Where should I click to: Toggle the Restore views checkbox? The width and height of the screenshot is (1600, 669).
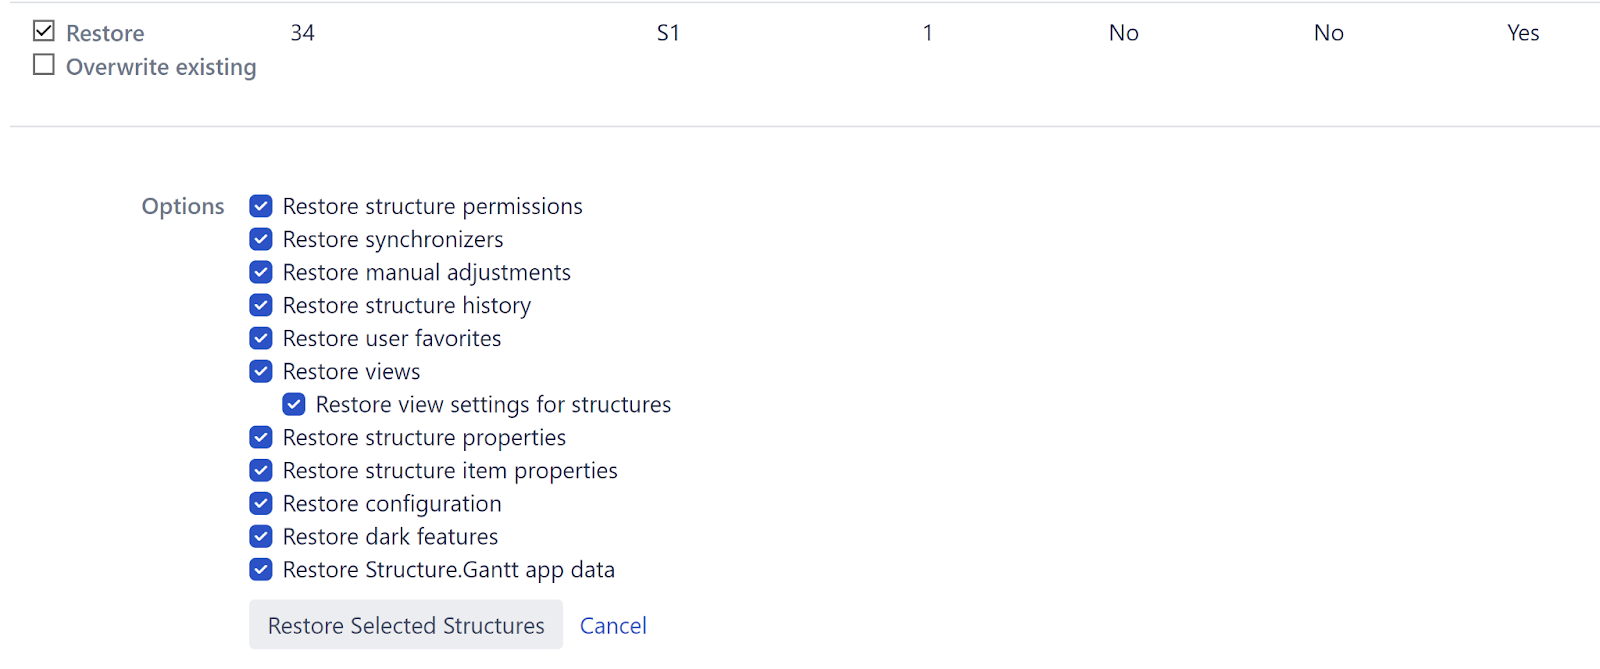[x=261, y=371]
